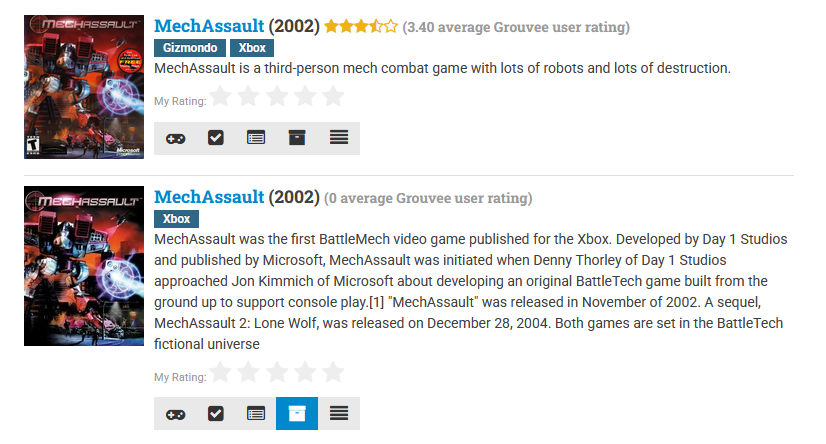Open first MechAssault (2002) title link
This screenshot has height=444, width=826.
209,26
